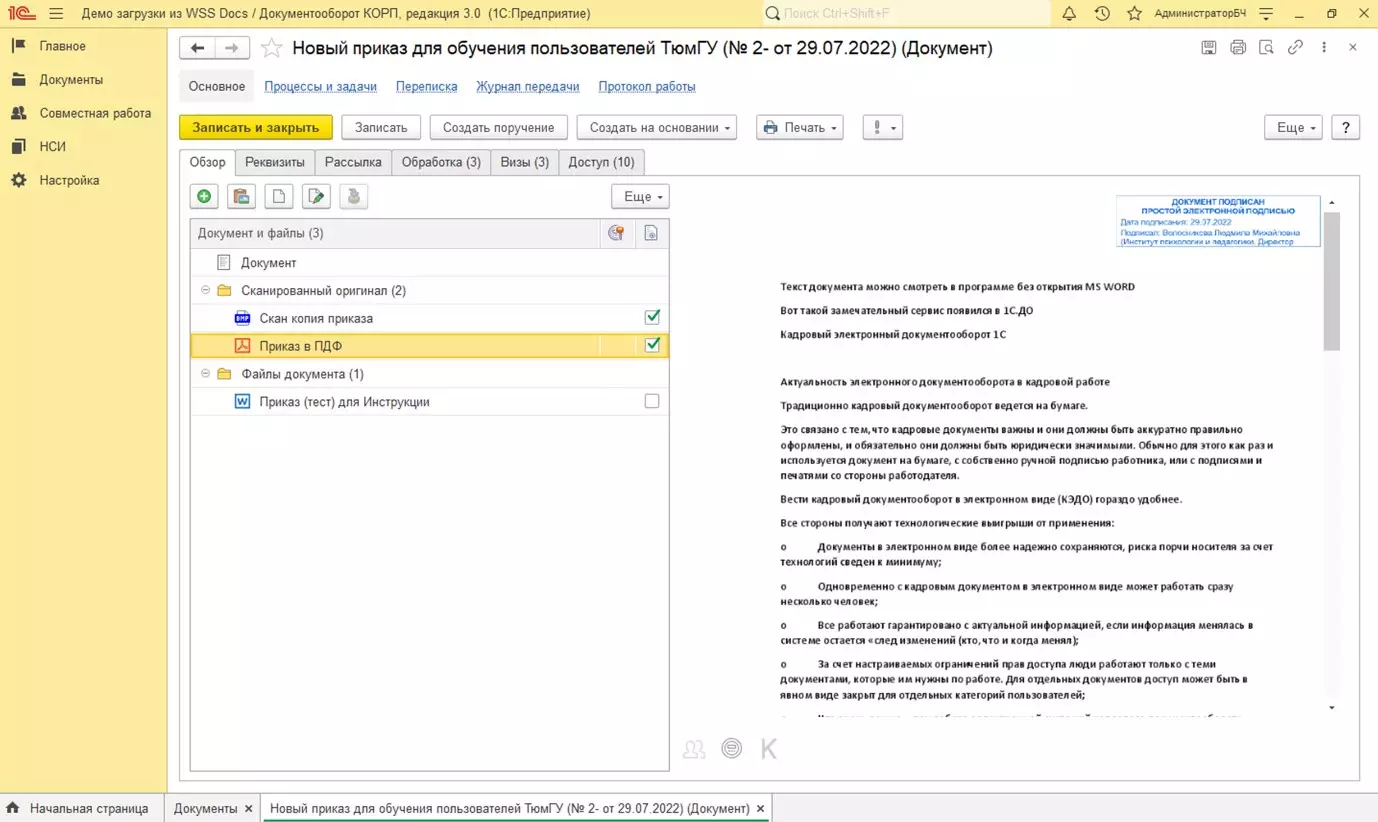Uncheck the Приказ в ПДФ checkbox

[652, 345]
